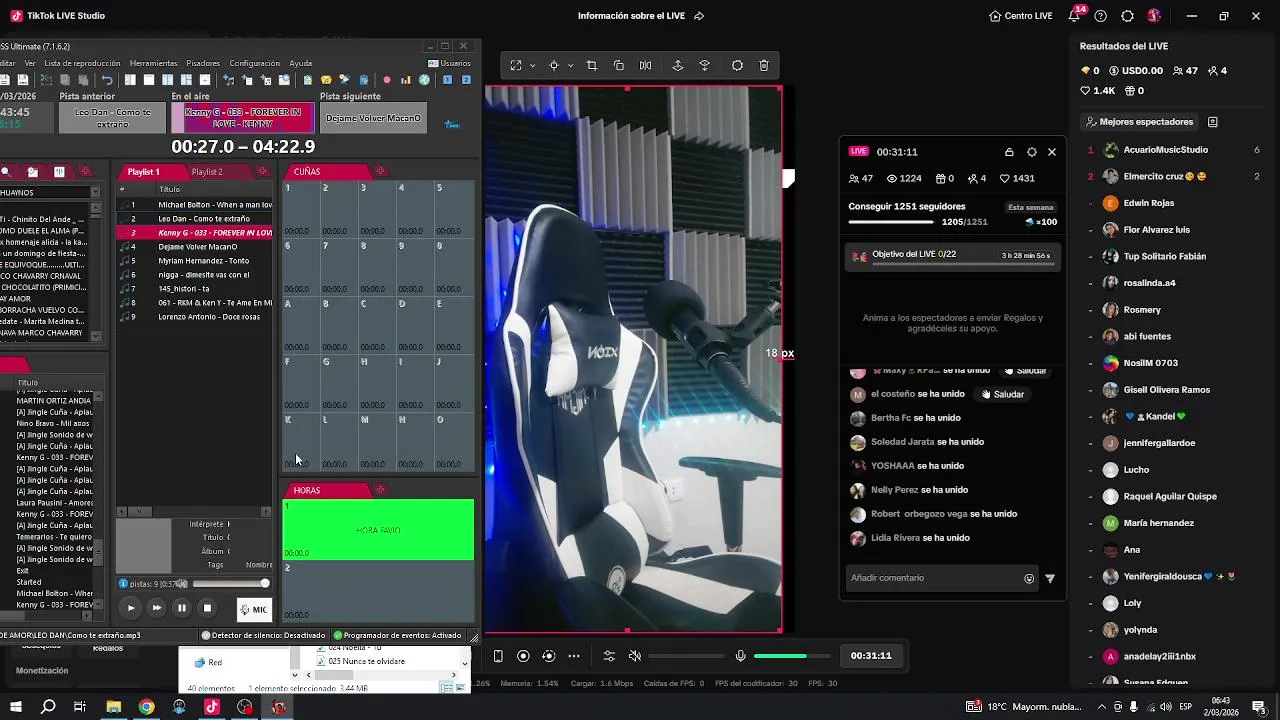Expand the fit-to-screen dropdown arrow

coord(532,65)
